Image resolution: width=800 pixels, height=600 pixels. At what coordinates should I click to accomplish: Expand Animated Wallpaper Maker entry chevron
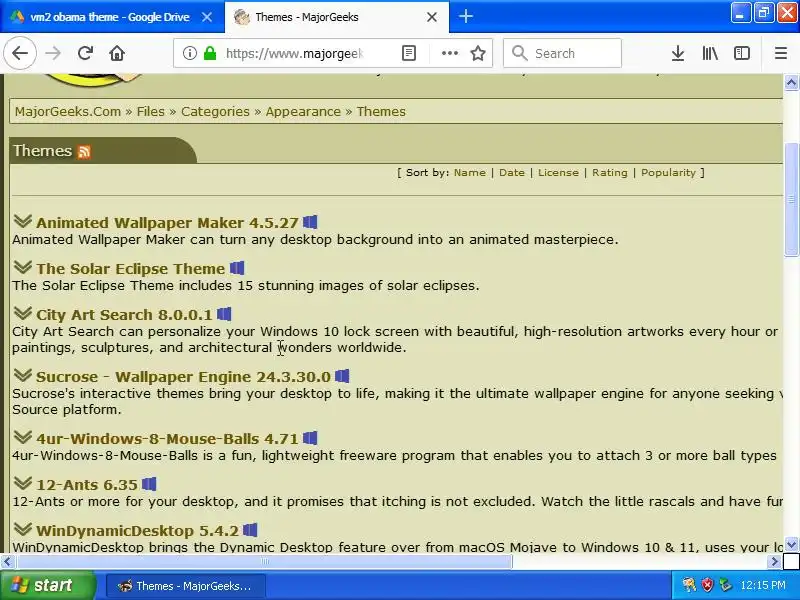[22, 221]
